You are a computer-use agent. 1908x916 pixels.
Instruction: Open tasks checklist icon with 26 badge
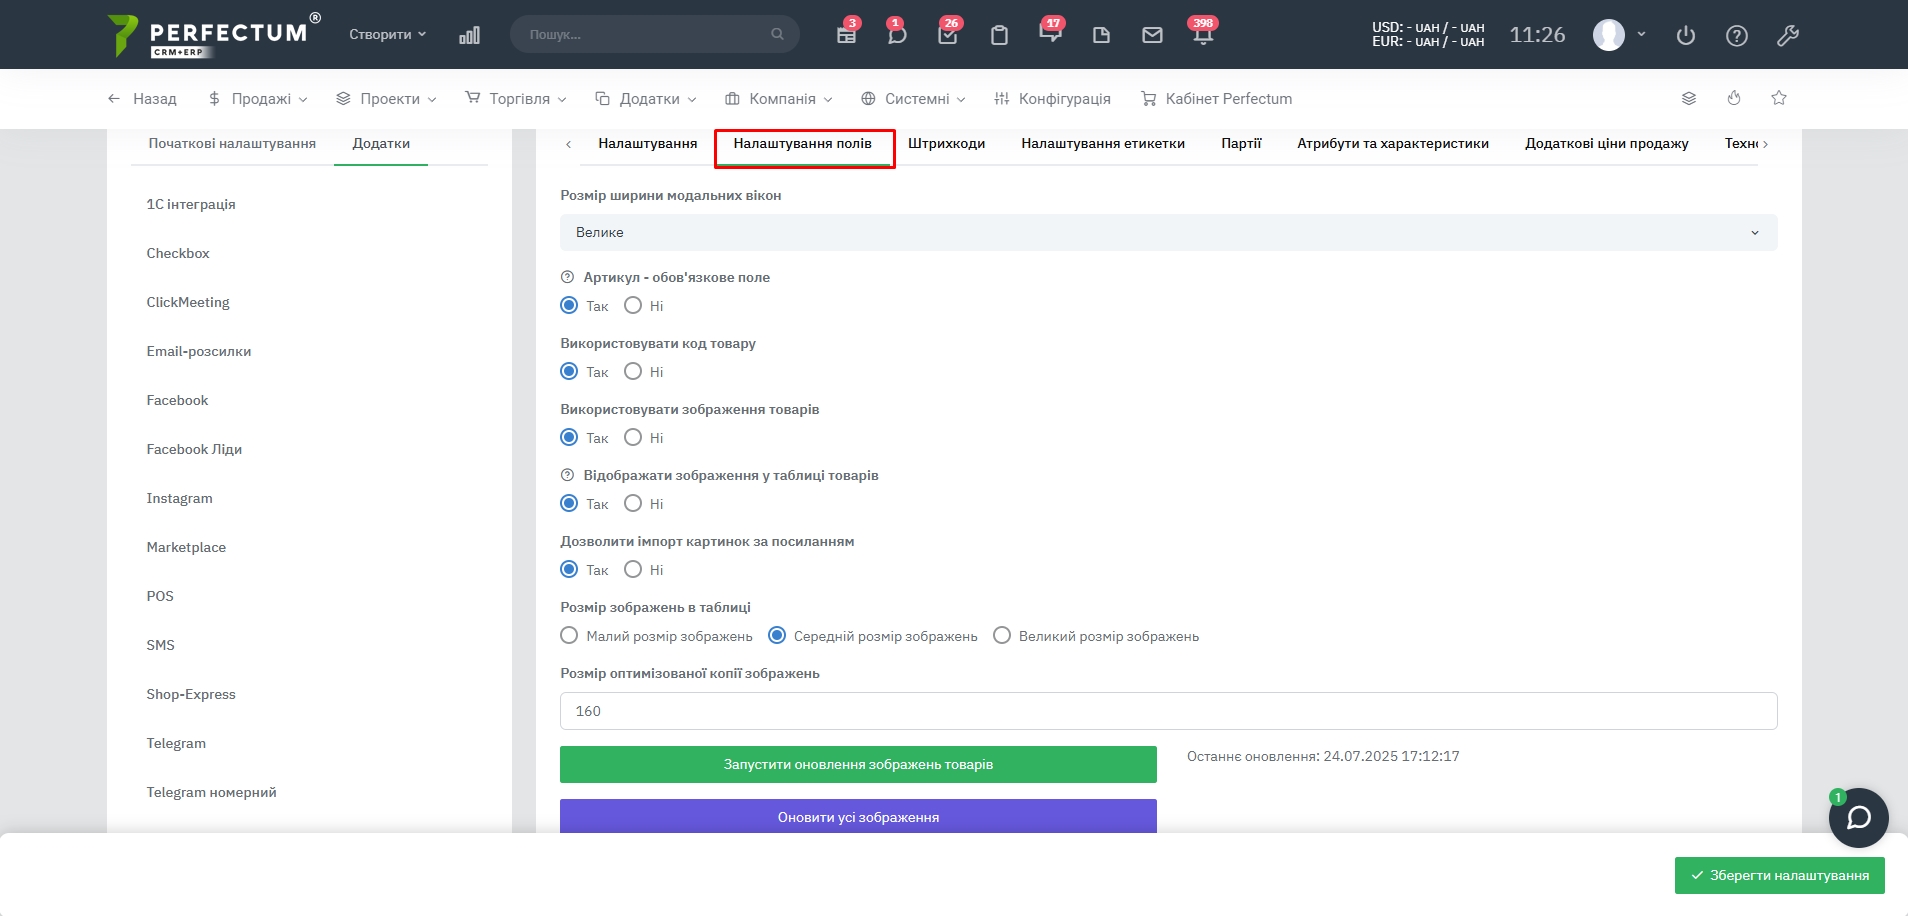[948, 35]
